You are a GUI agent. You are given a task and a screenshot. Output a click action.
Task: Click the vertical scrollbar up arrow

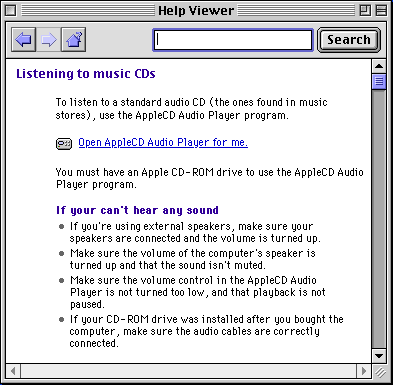379,66
